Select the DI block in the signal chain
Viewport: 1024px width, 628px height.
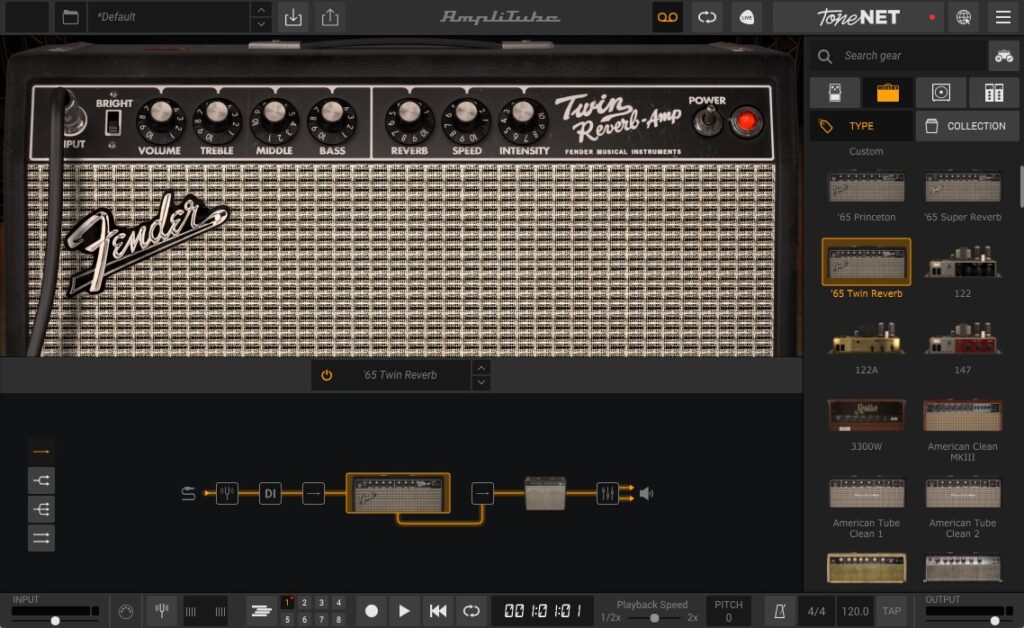tap(270, 493)
